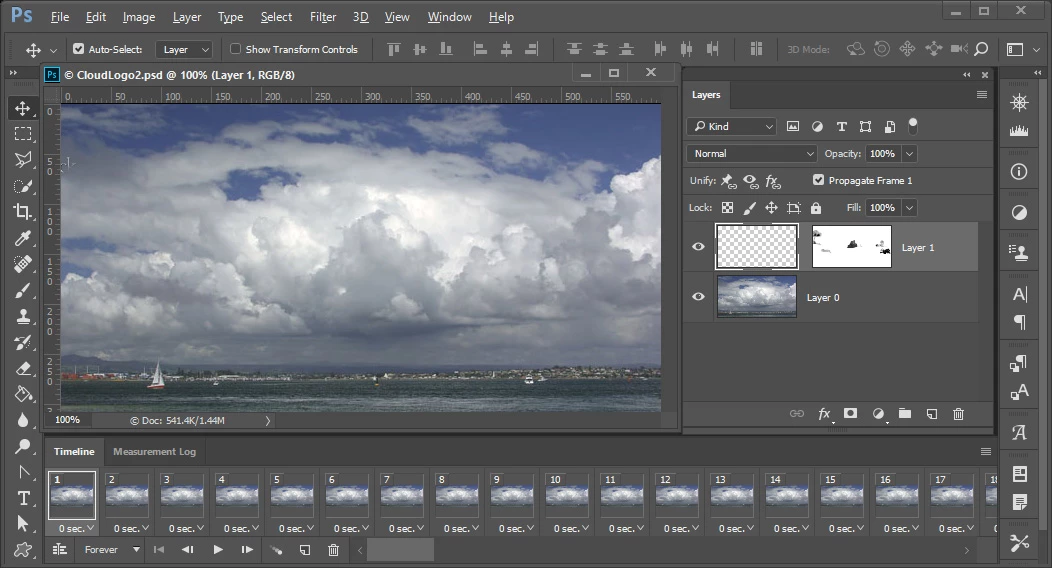Hide Layer 1 with its eye icon

pyautogui.click(x=699, y=247)
